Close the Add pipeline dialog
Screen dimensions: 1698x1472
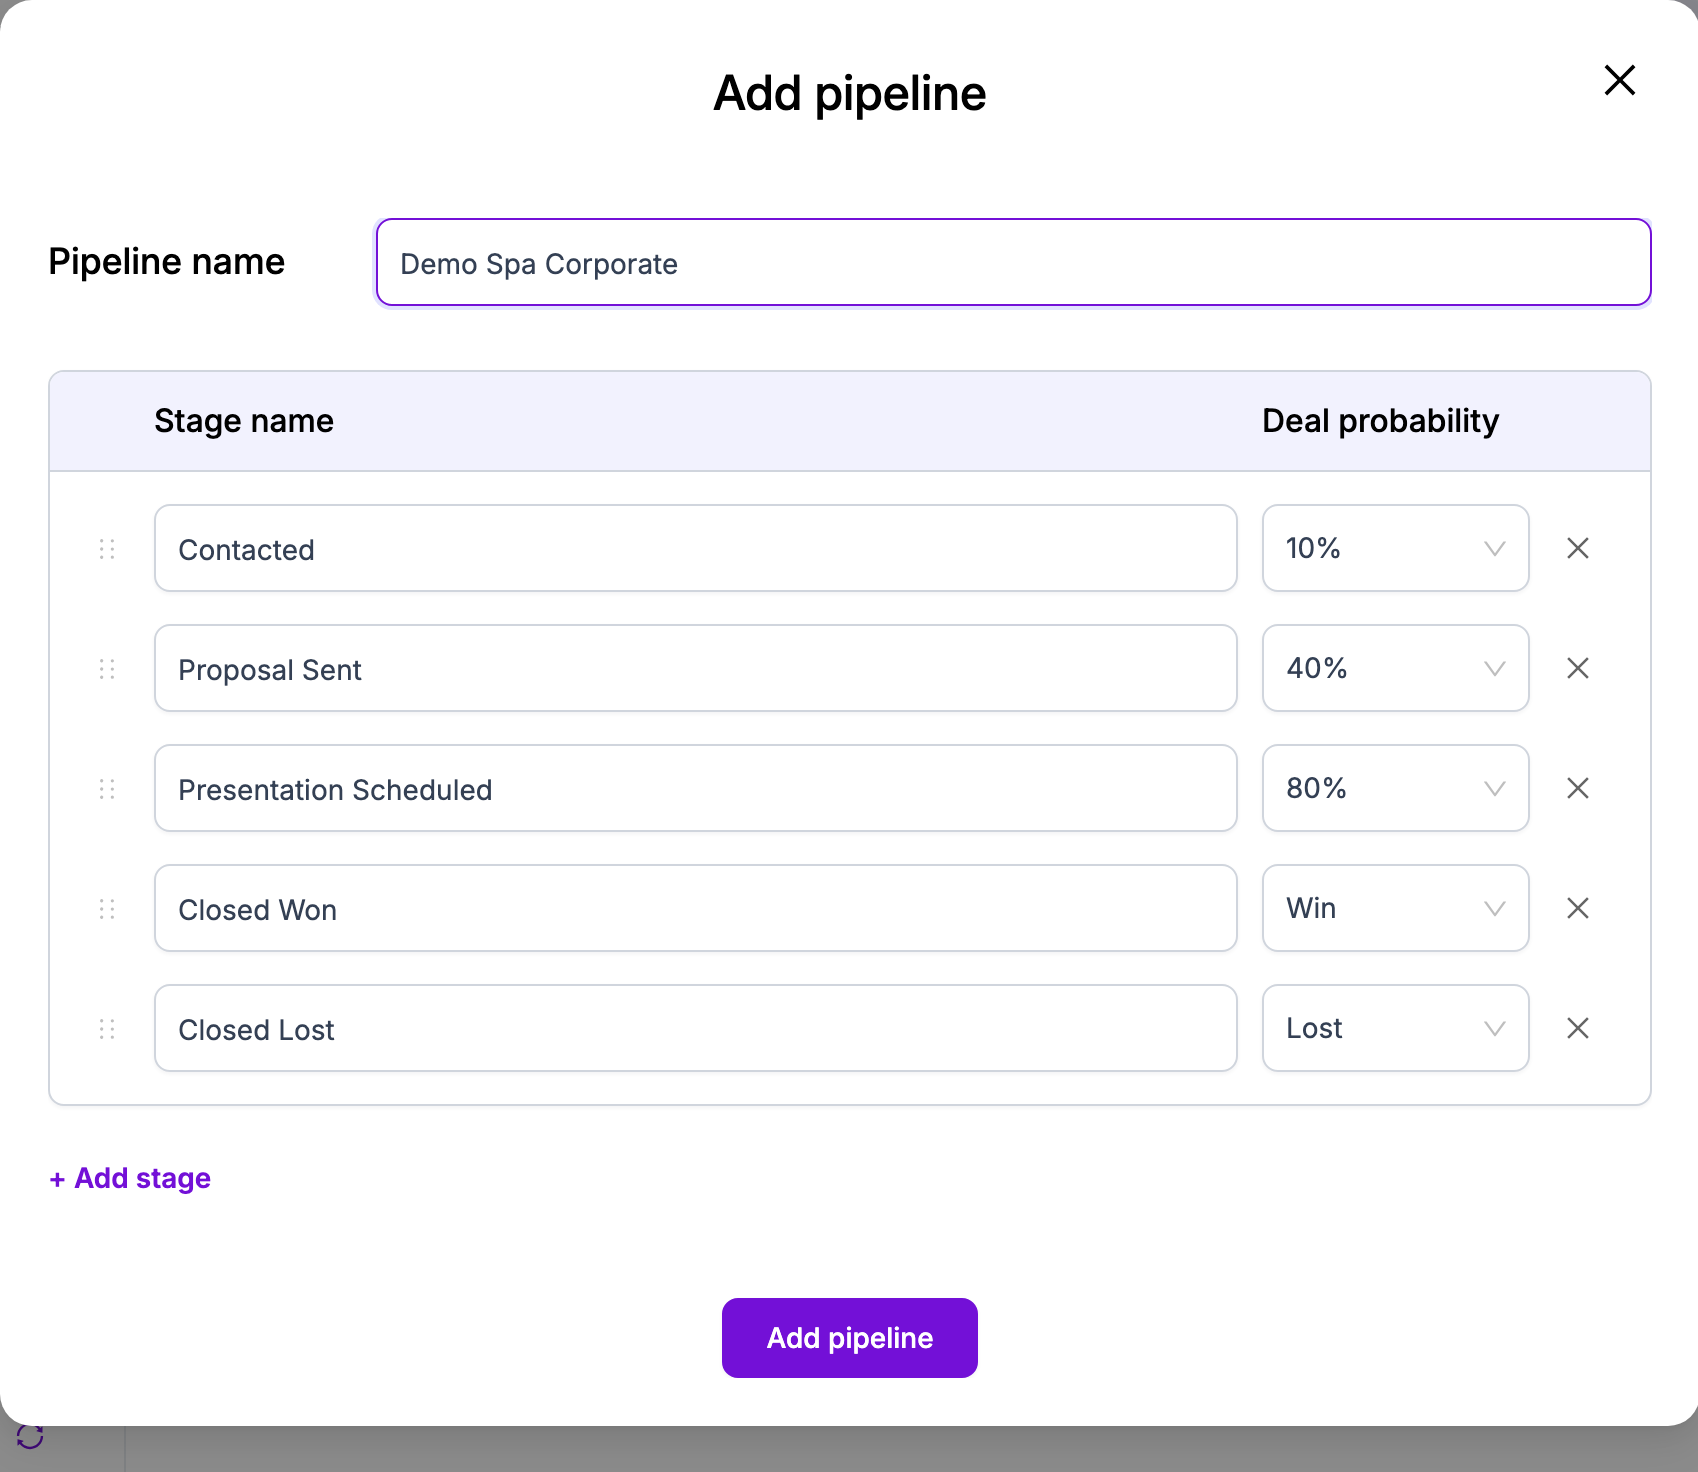(x=1619, y=80)
